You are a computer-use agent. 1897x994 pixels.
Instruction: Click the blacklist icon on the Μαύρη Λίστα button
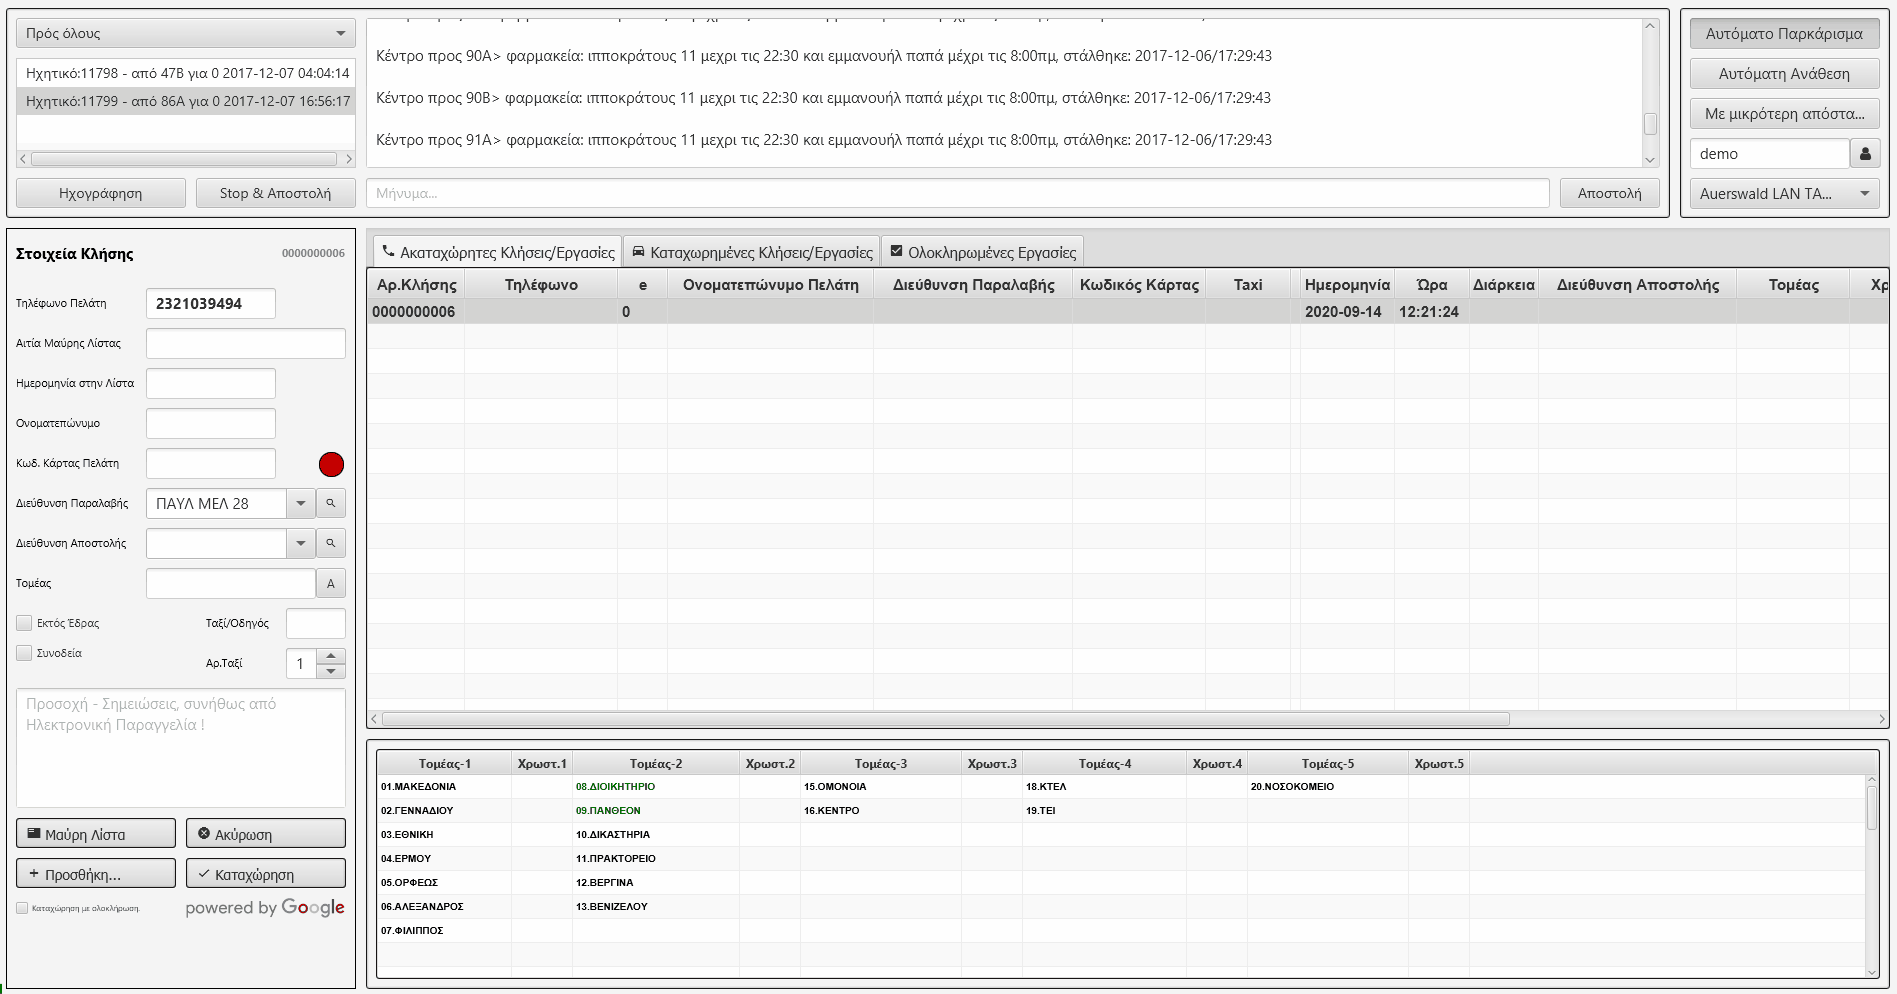pyautogui.click(x=37, y=832)
